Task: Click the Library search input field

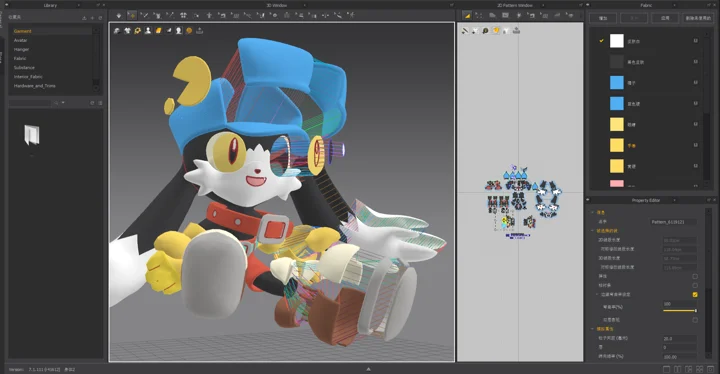Action: pyautogui.click(x=30, y=103)
